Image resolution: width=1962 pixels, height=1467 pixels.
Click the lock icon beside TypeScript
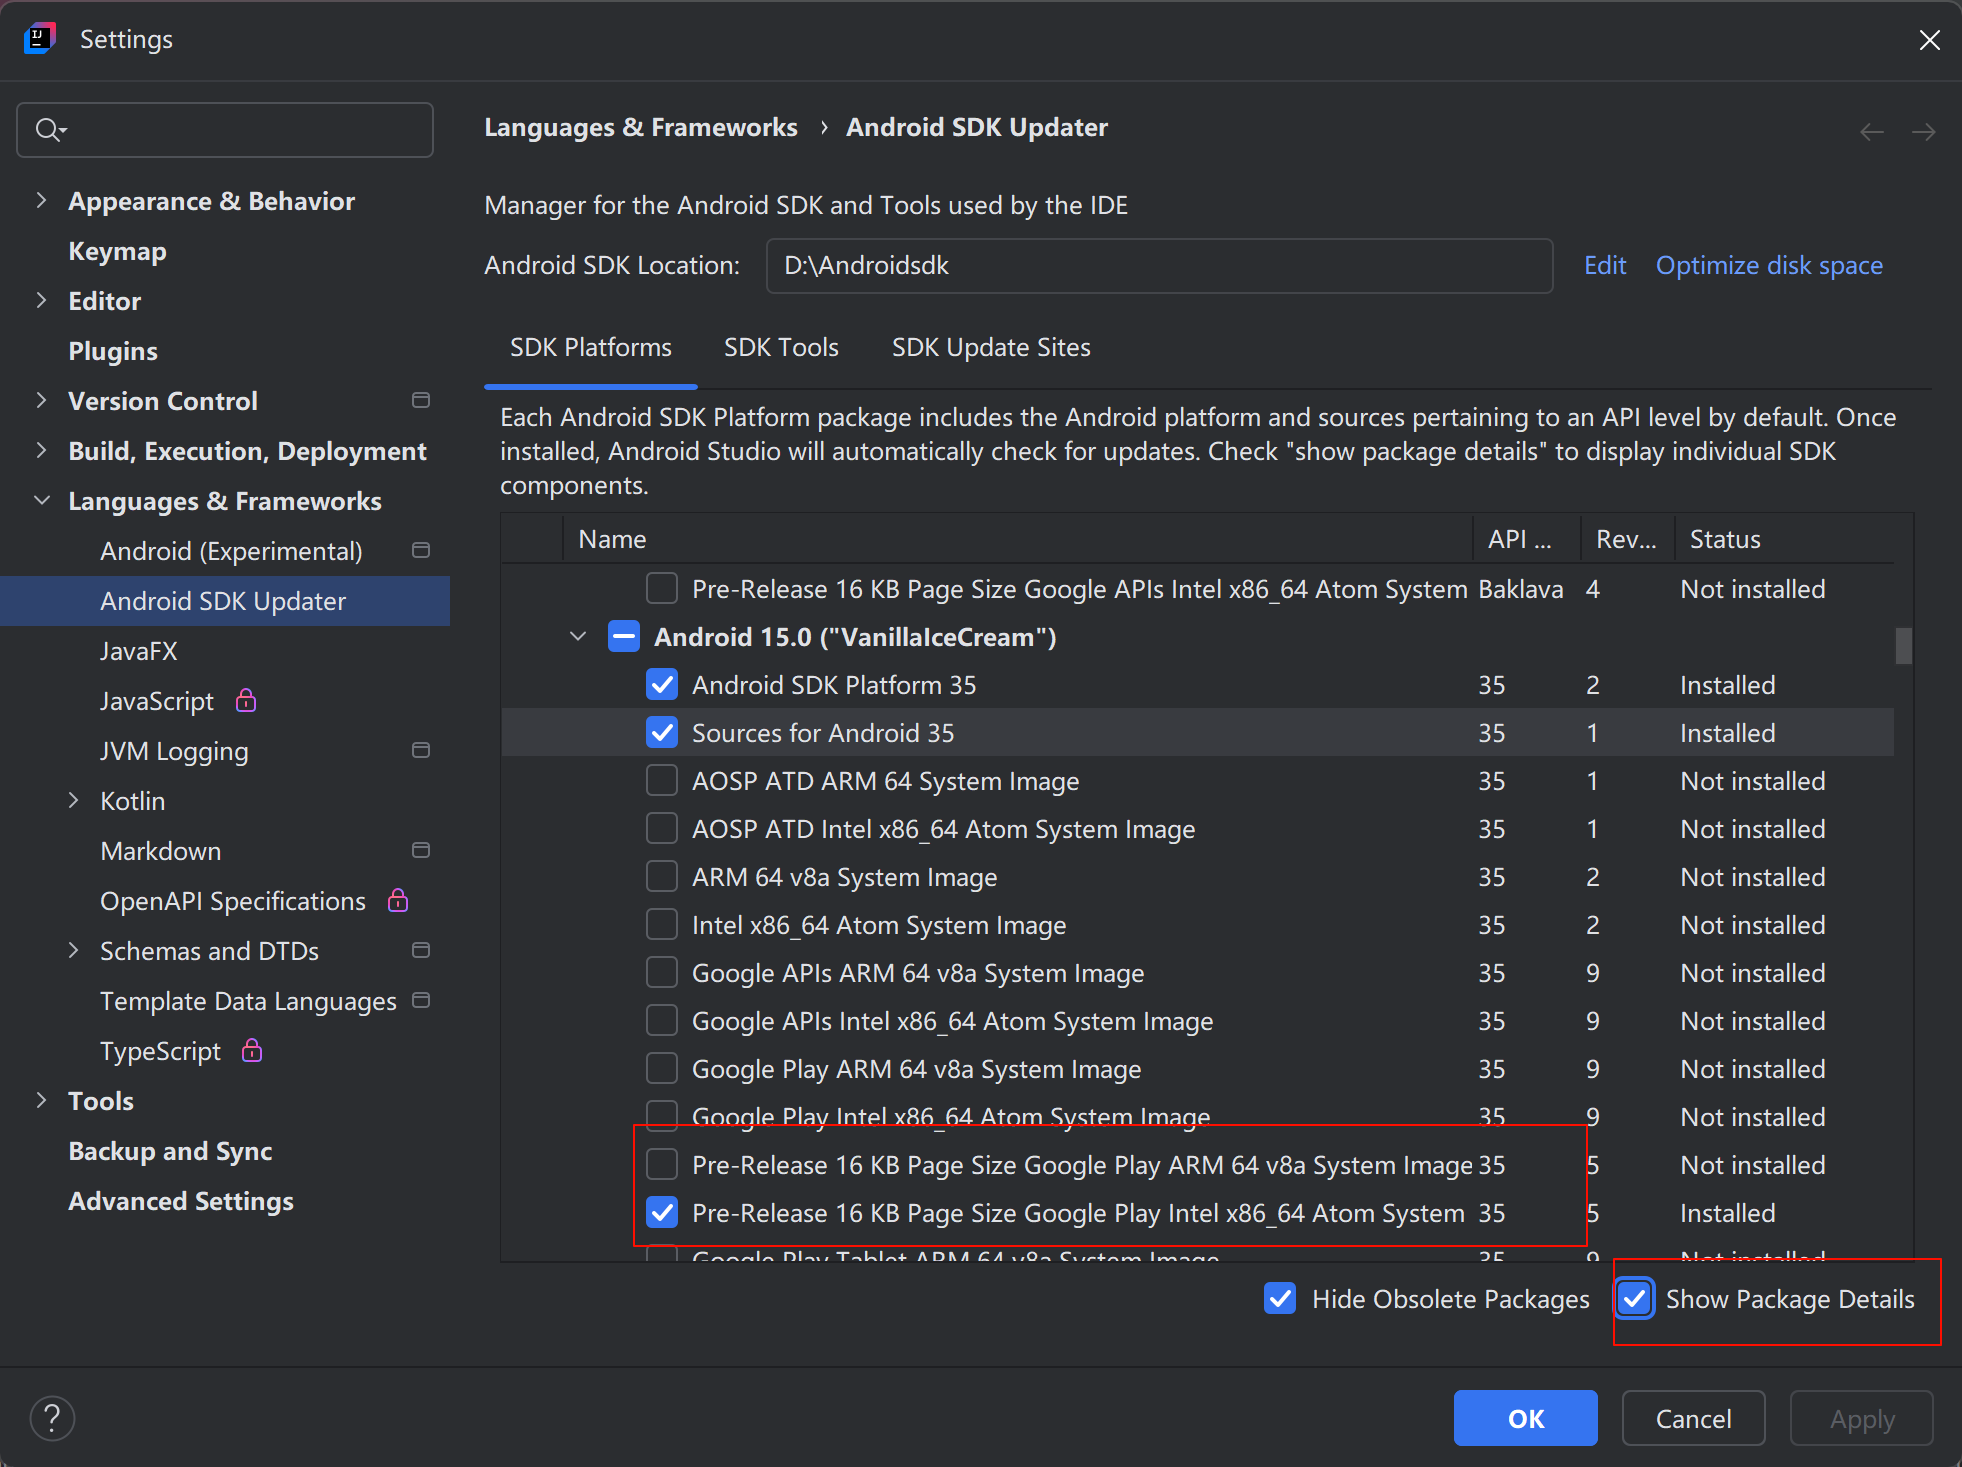pos(252,1050)
